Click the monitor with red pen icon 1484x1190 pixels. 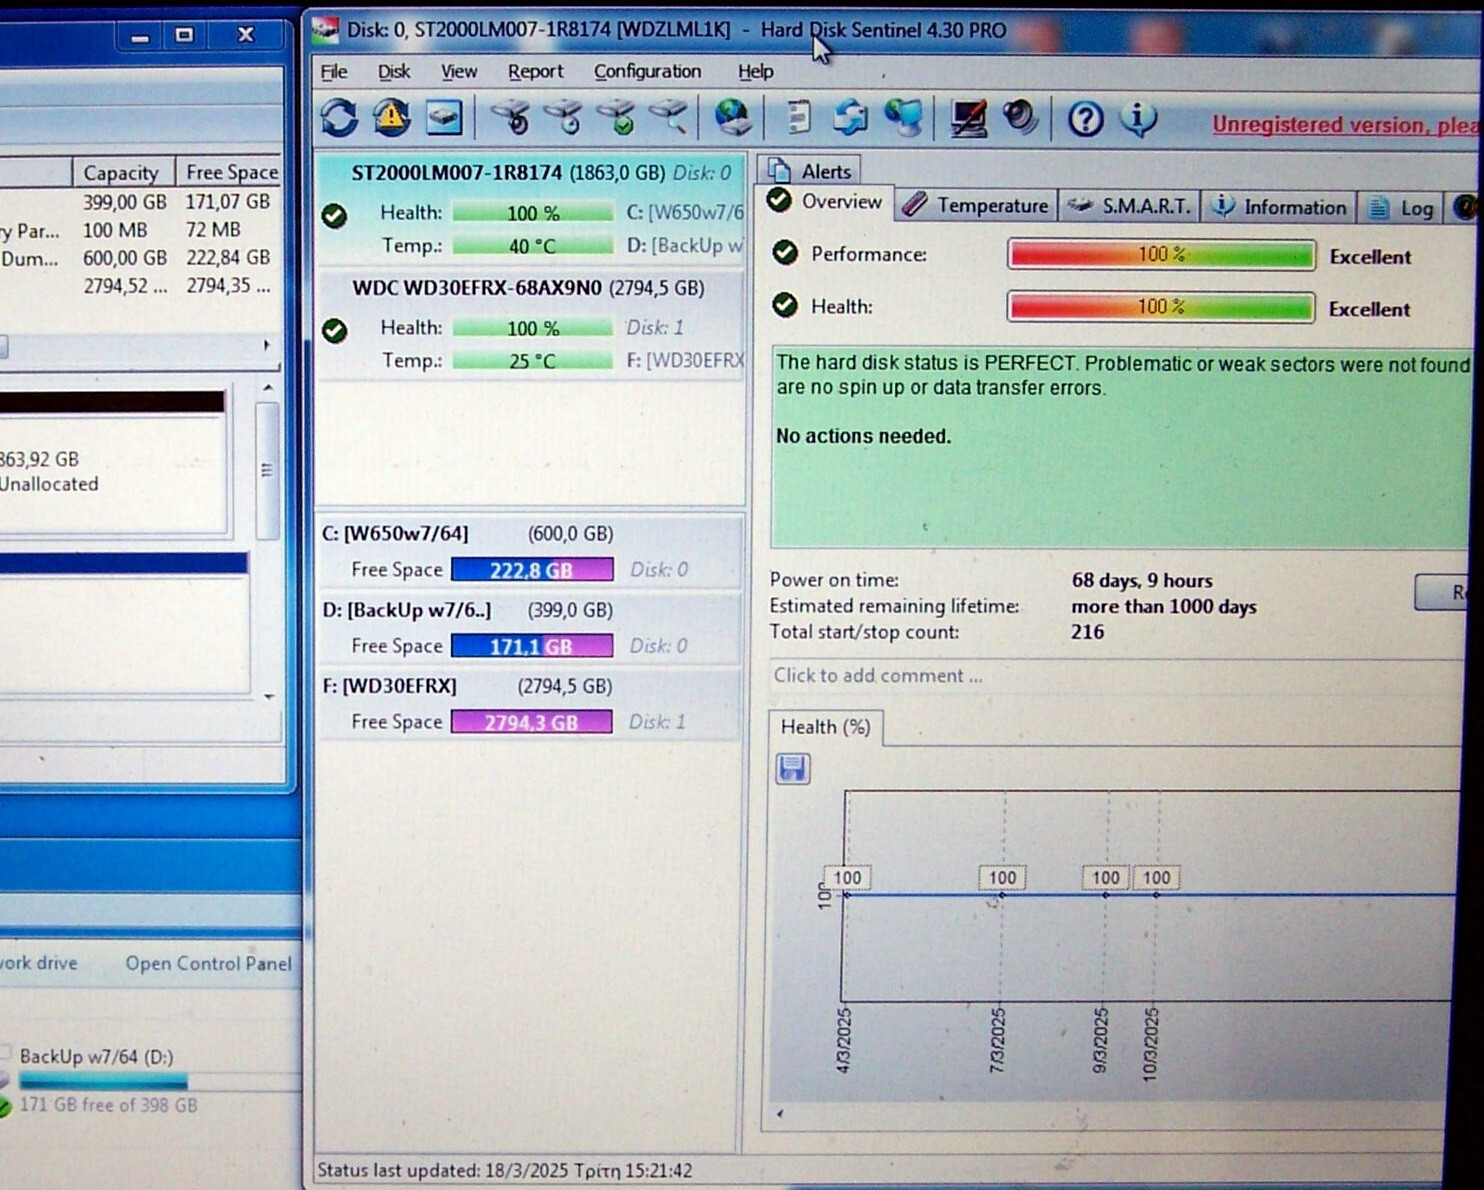(968, 118)
